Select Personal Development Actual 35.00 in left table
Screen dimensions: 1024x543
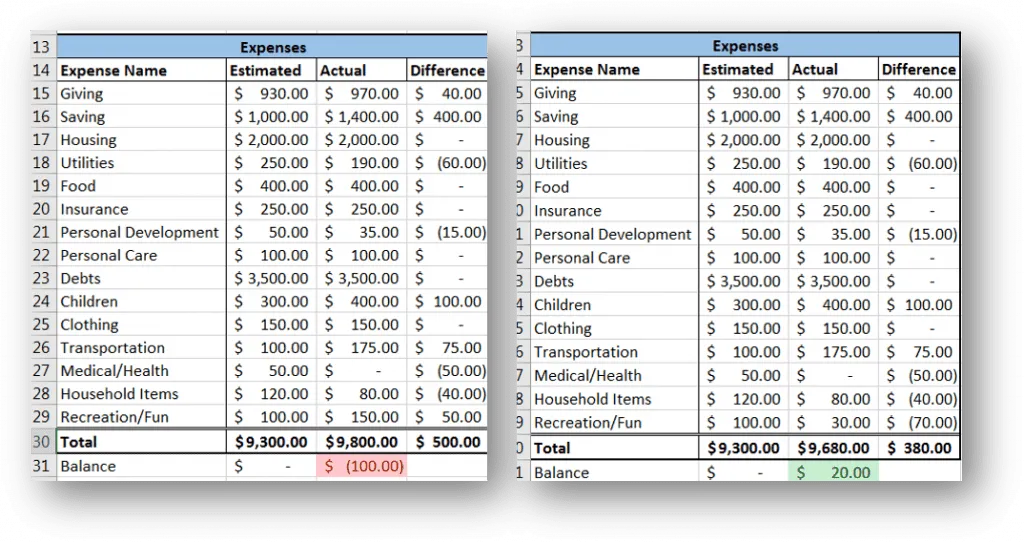coord(361,232)
